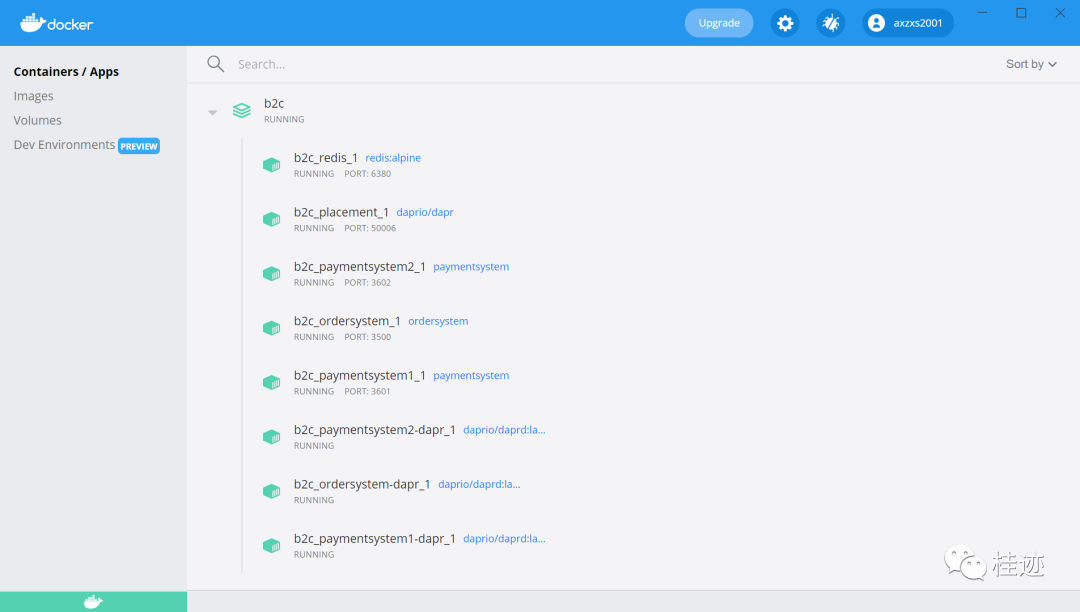Screen dimensions: 1080x612
Task: Click the b2c_placement_1 container icon
Action: [271, 220]
